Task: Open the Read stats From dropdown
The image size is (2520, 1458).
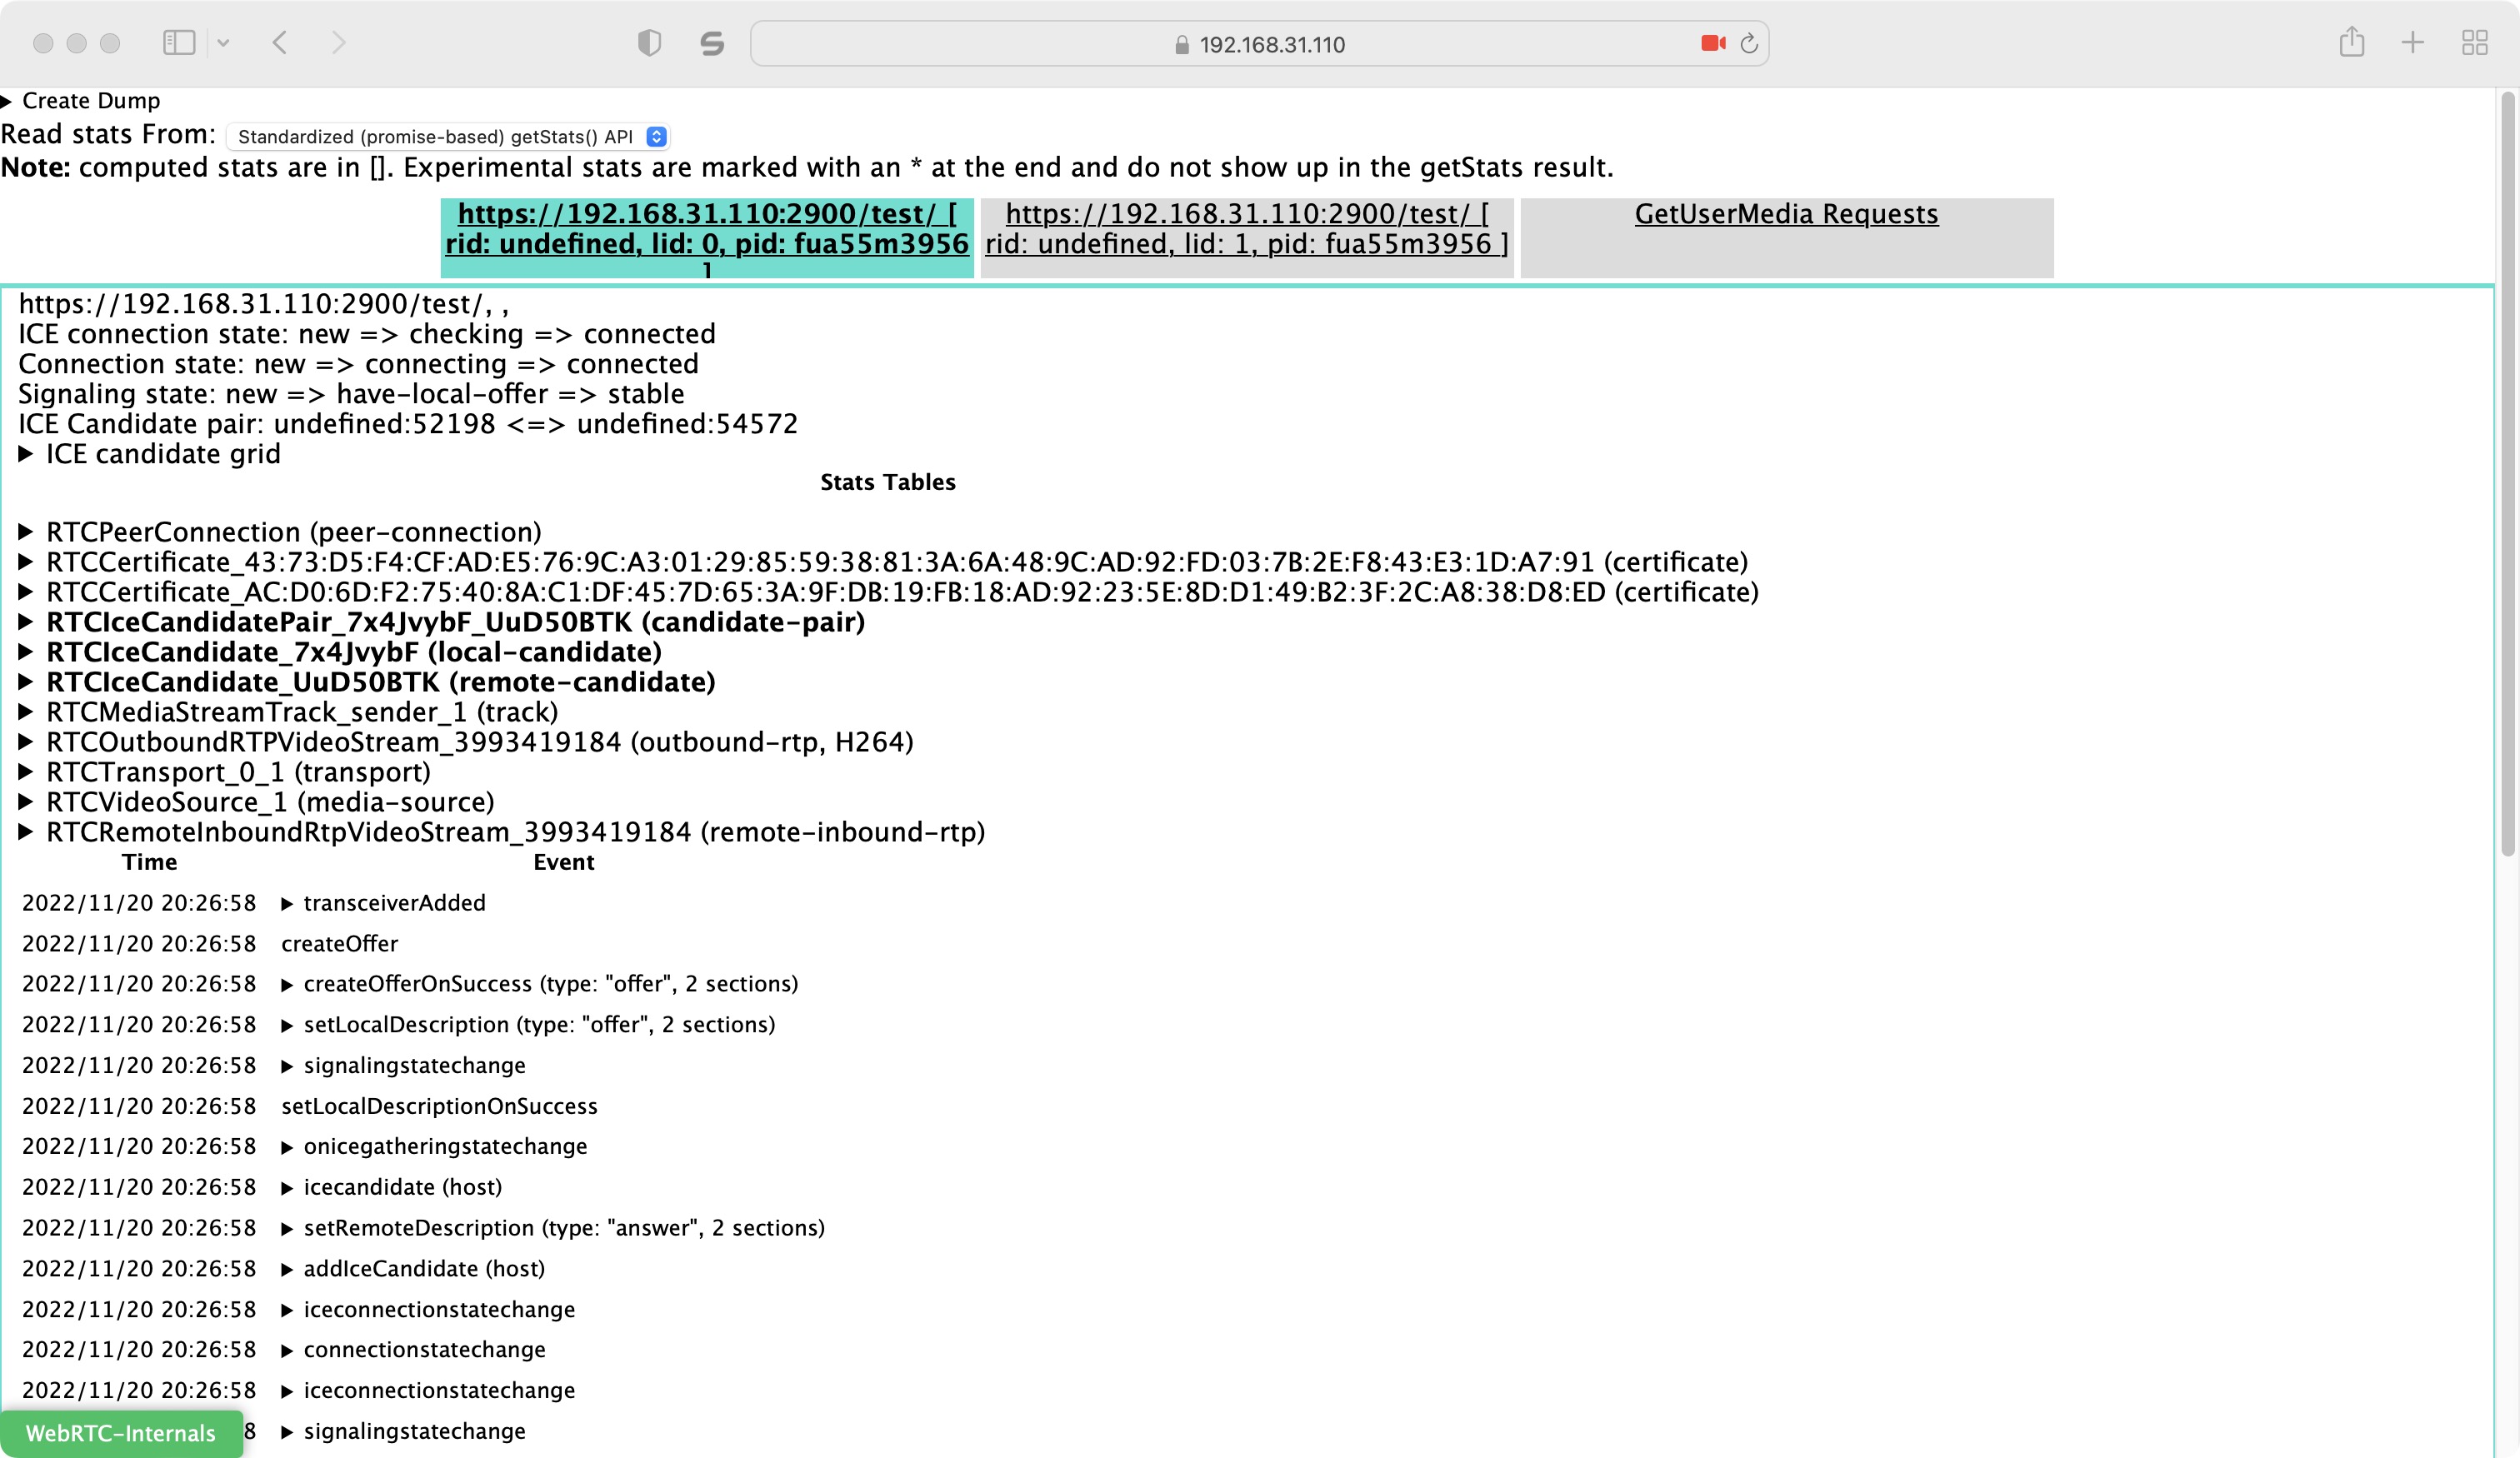Action: pos(447,137)
